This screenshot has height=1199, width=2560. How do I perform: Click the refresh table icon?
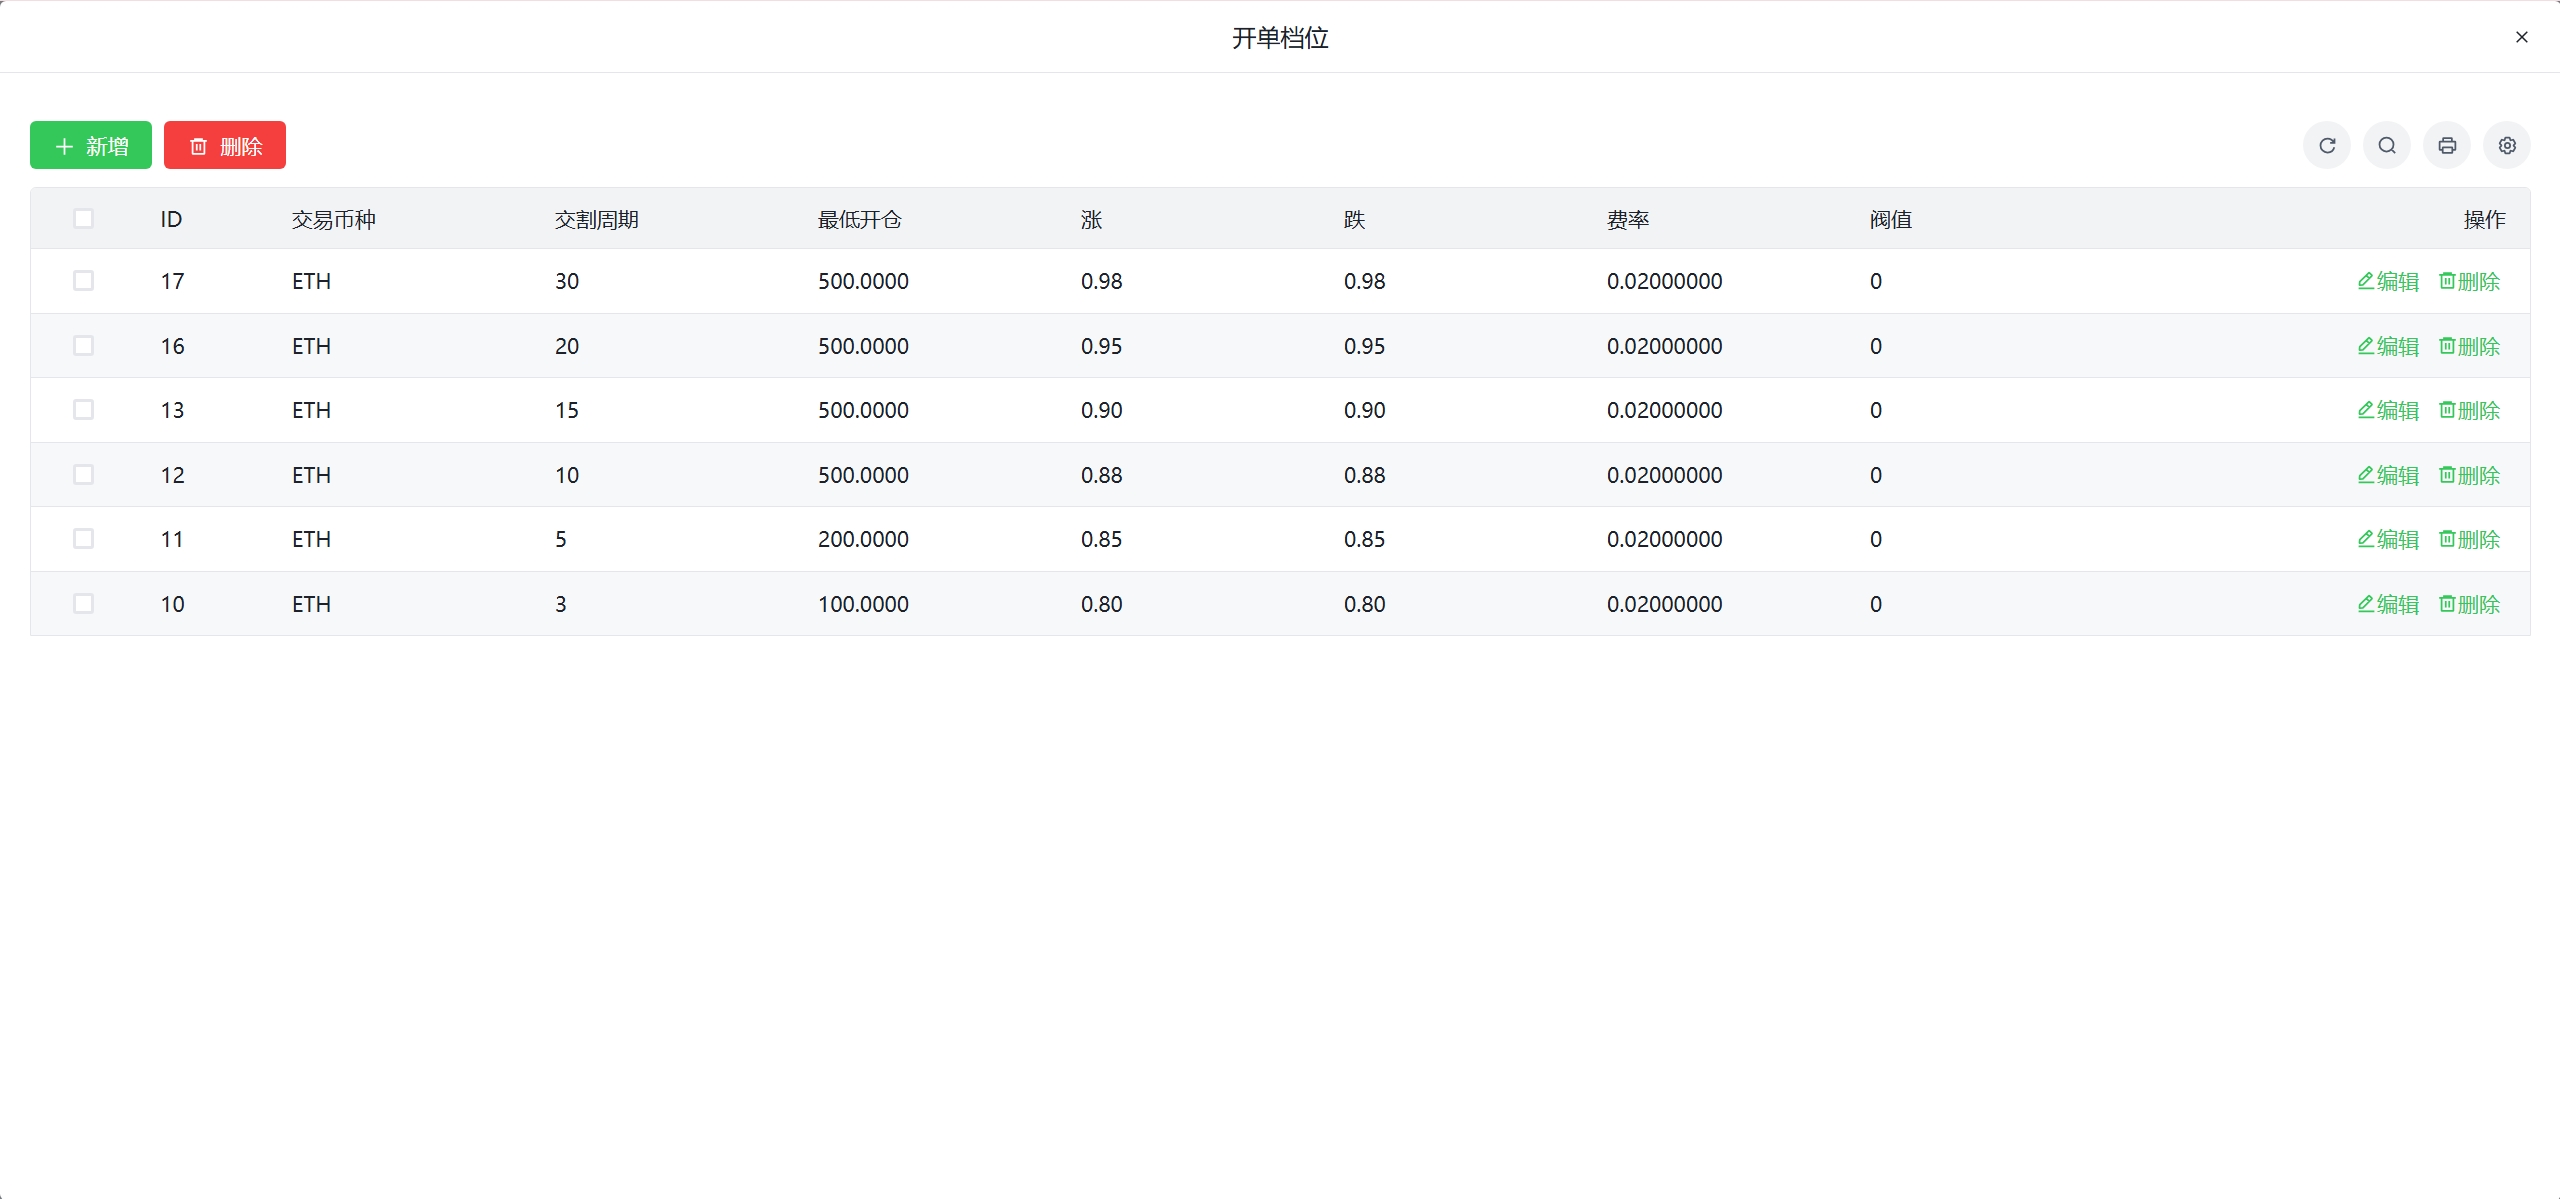click(2327, 146)
